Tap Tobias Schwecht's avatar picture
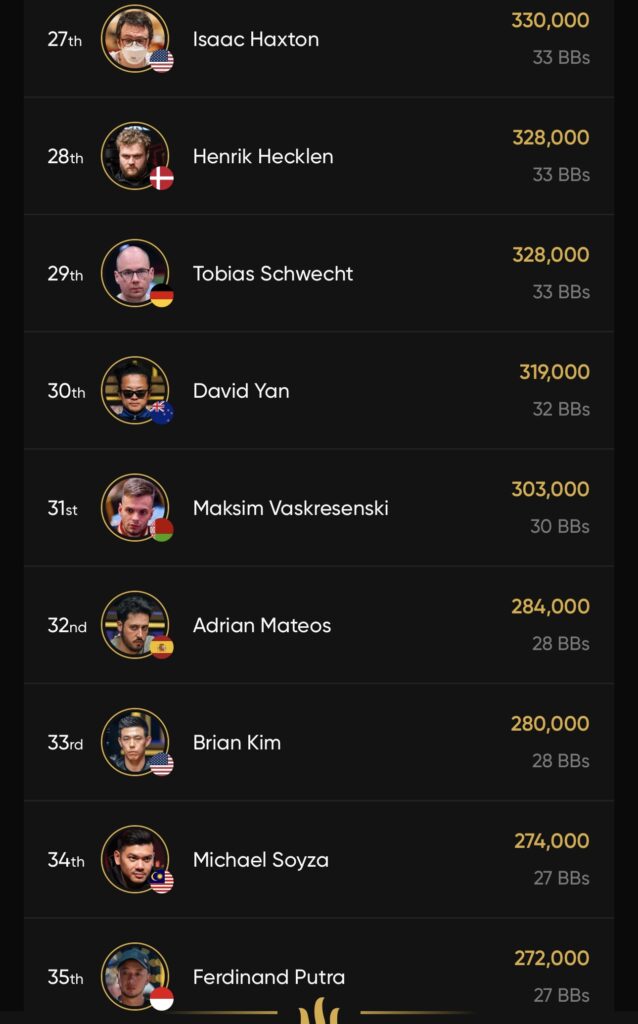 134,272
